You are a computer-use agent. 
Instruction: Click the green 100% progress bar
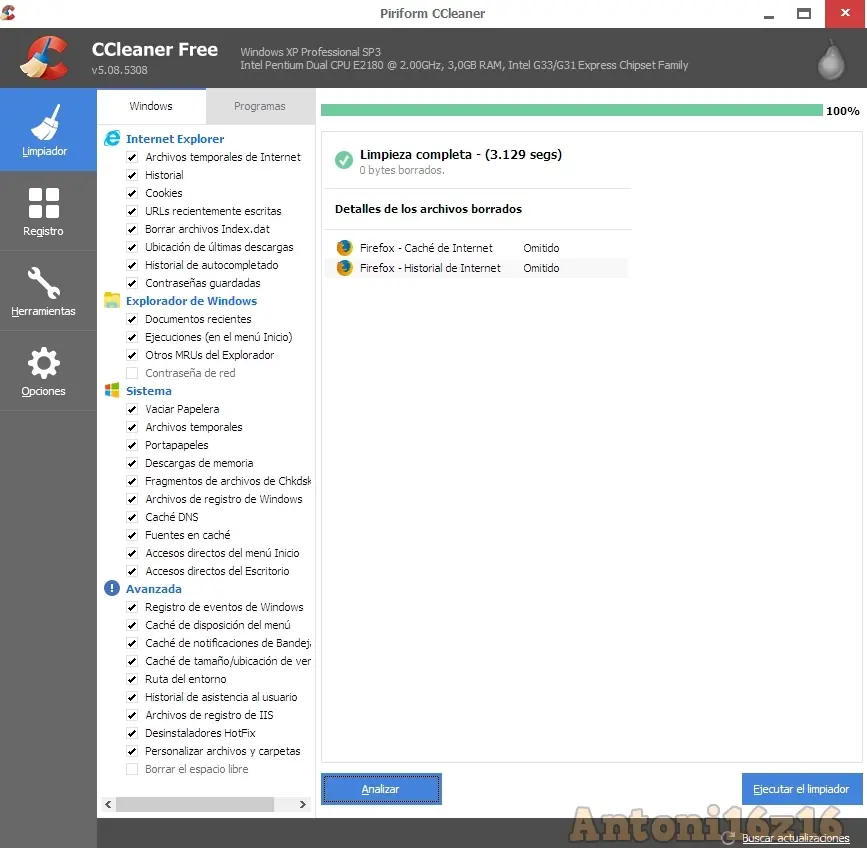(x=572, y=110)
